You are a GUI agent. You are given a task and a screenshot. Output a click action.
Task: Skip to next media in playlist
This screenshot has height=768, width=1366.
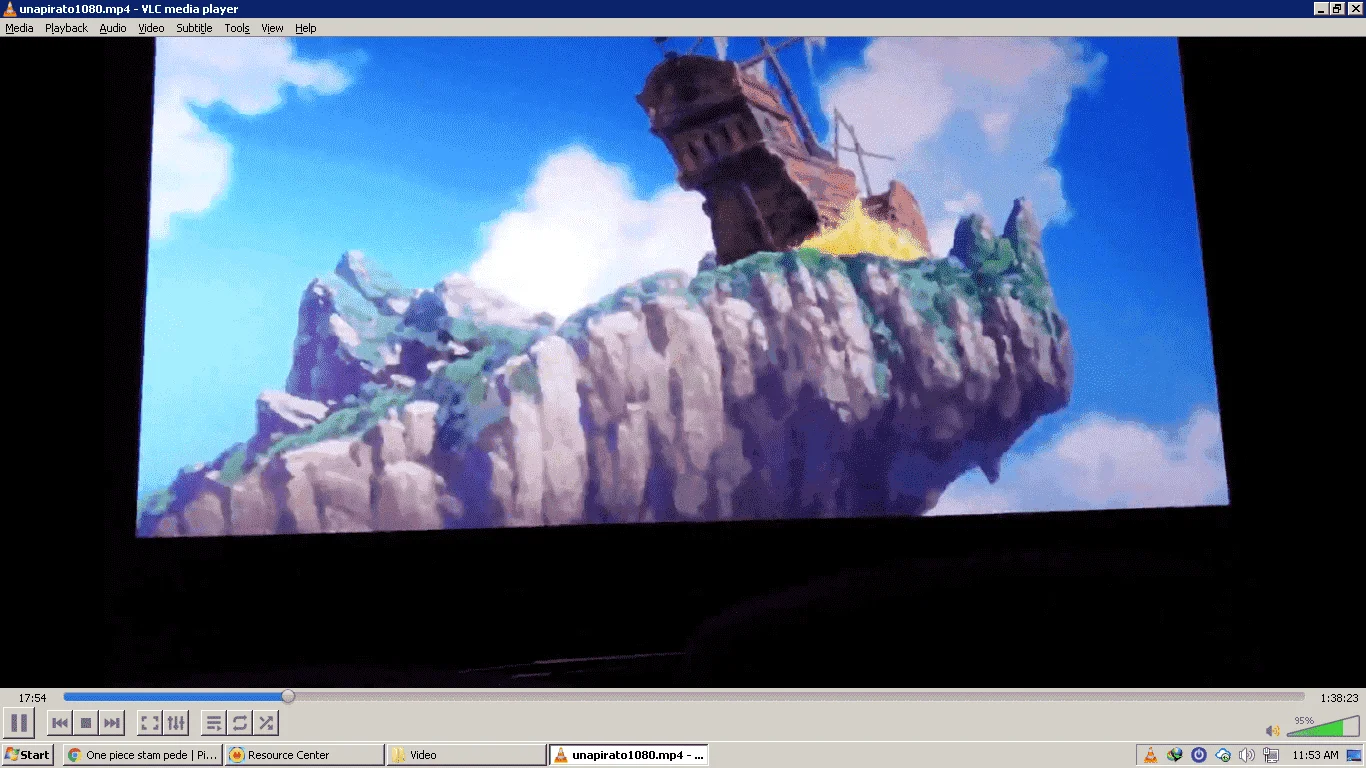(x=112, y=722)
